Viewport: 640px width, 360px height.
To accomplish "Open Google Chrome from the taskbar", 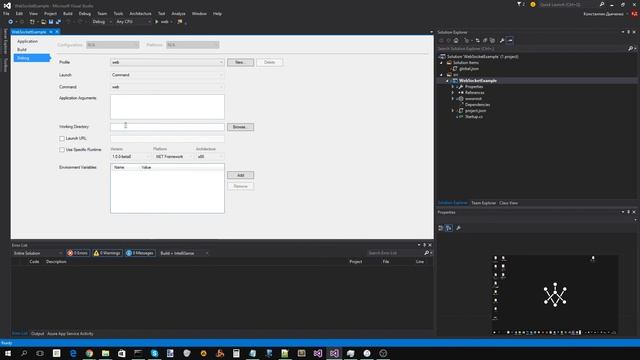I will click(89, 353).
